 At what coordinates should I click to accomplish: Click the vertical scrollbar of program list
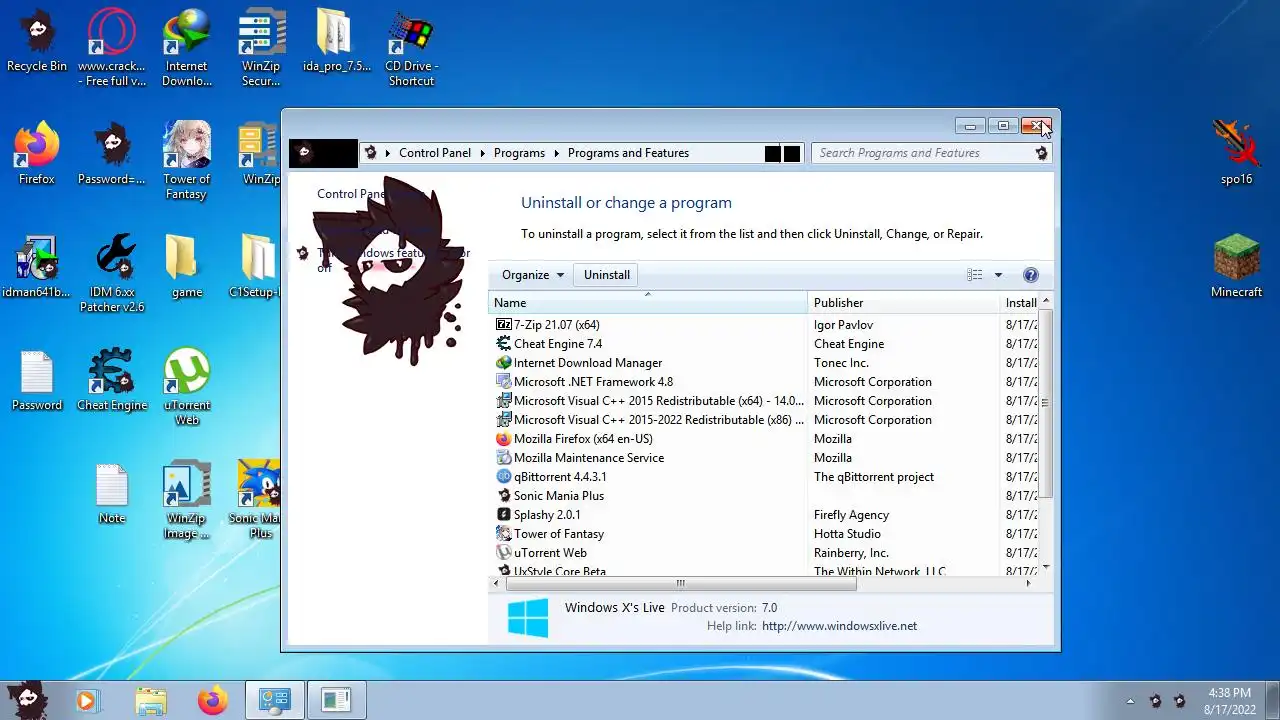point(1046,403)
